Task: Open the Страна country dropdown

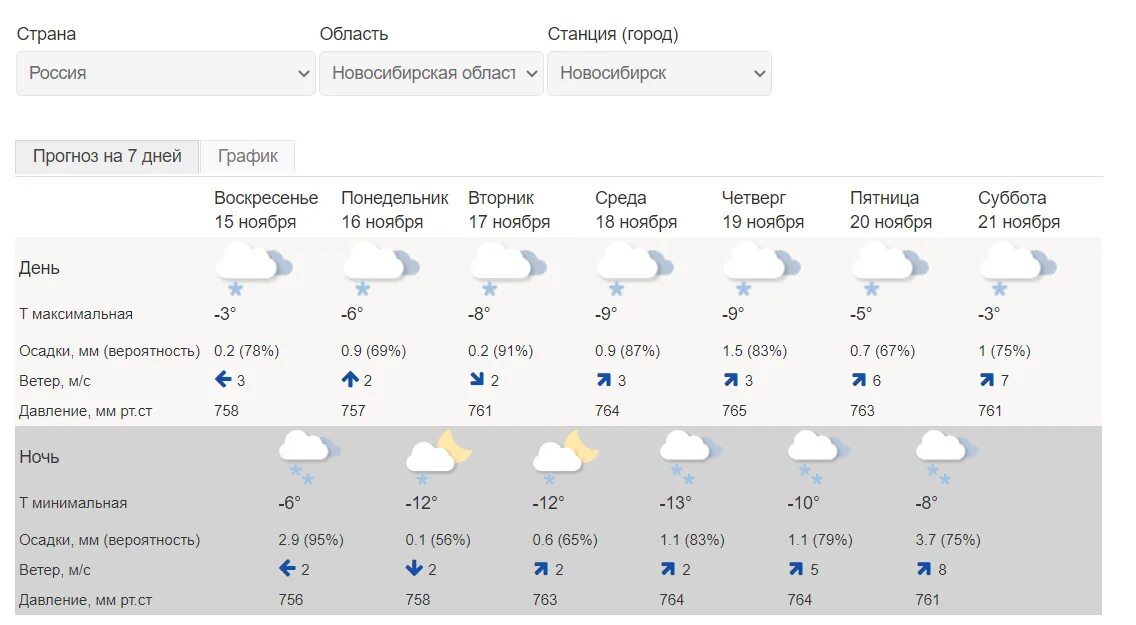Action: click(x=166, y=73)
